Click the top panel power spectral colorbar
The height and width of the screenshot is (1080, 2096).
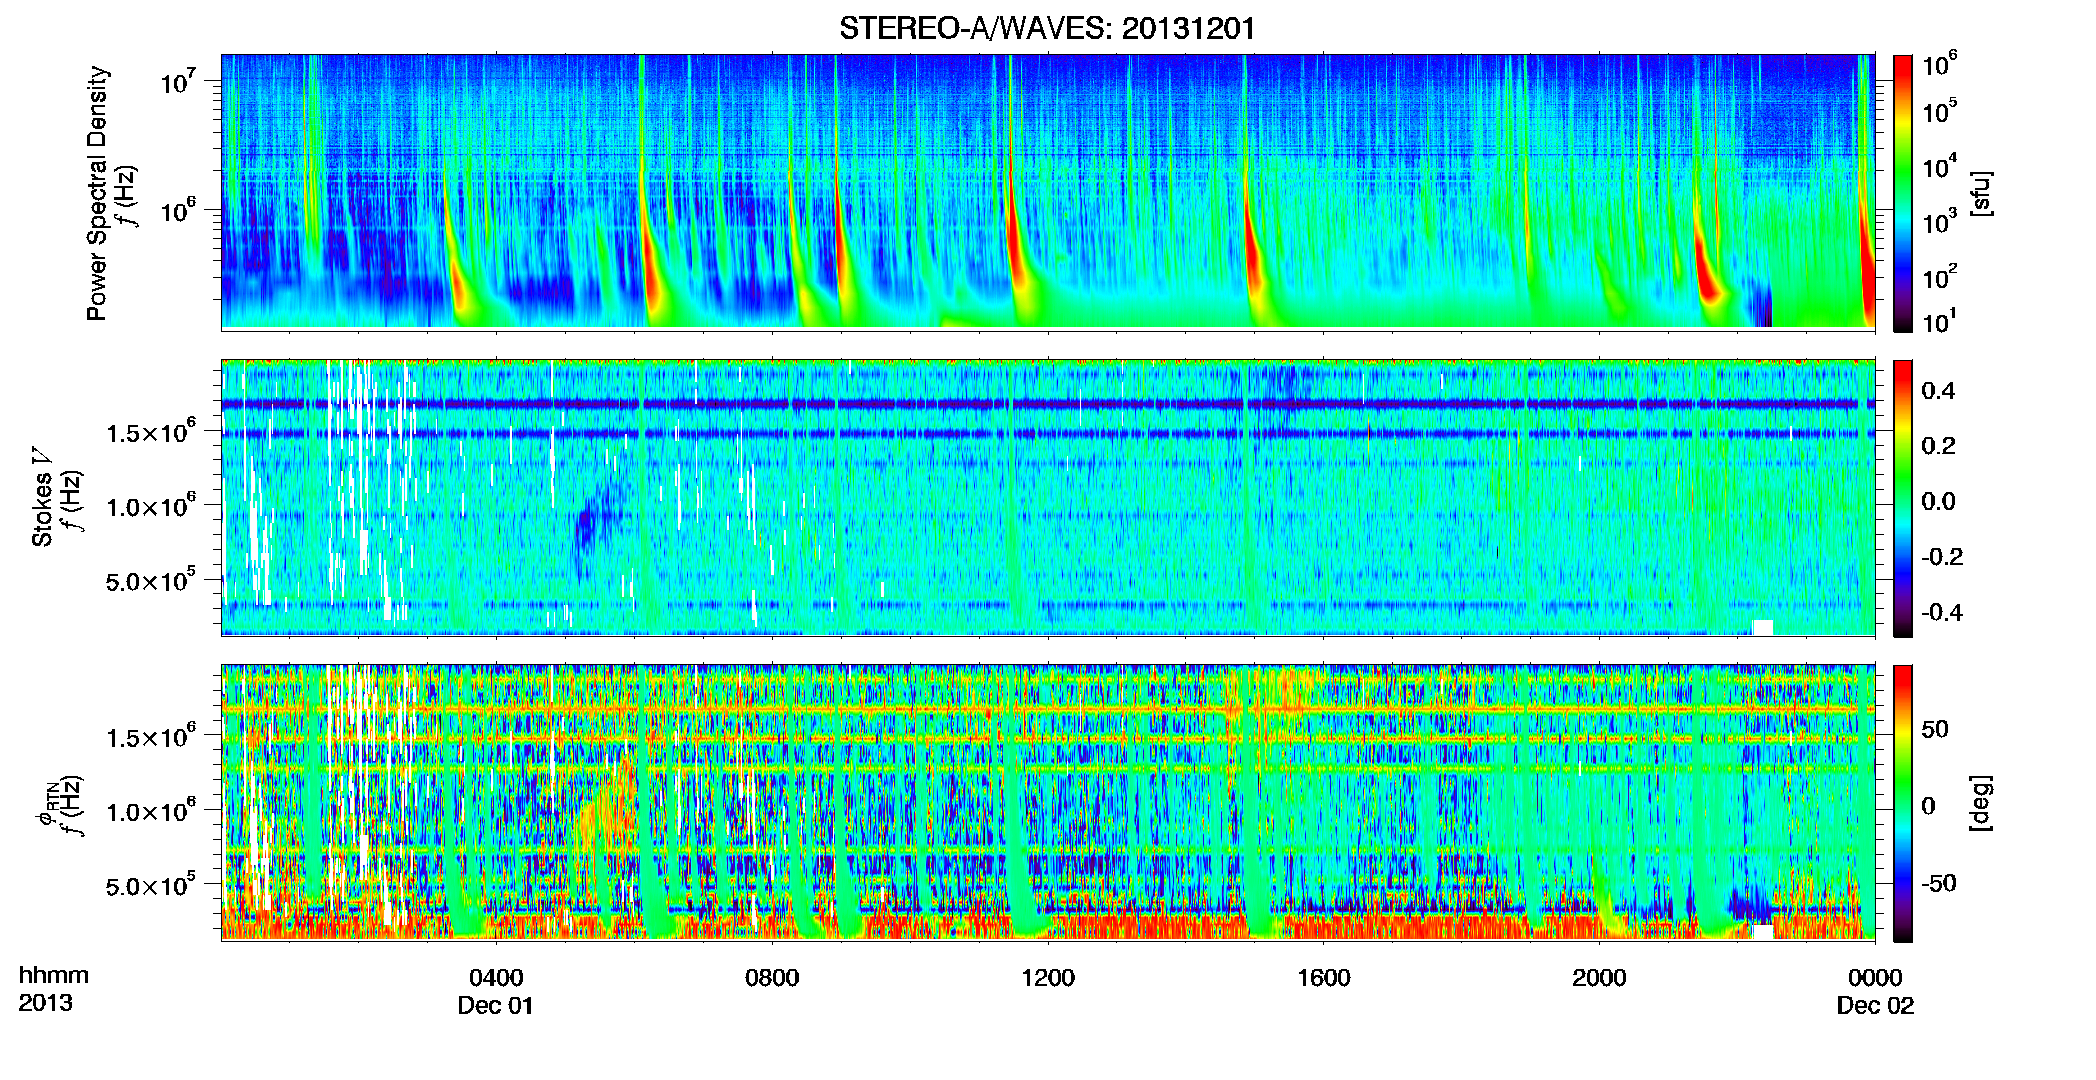pyautogui.click(x=1903, y=193)
